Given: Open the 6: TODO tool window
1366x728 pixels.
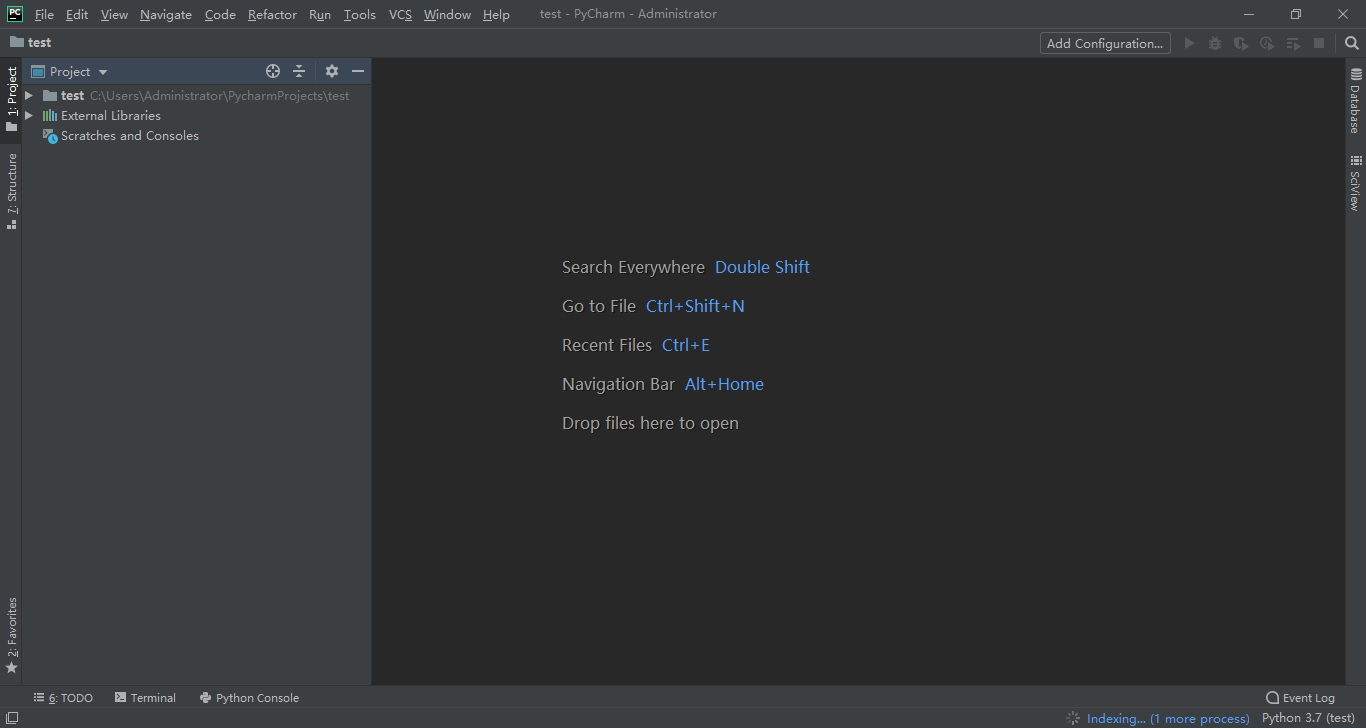Looking at the screenshot, I should click(63, 698).
